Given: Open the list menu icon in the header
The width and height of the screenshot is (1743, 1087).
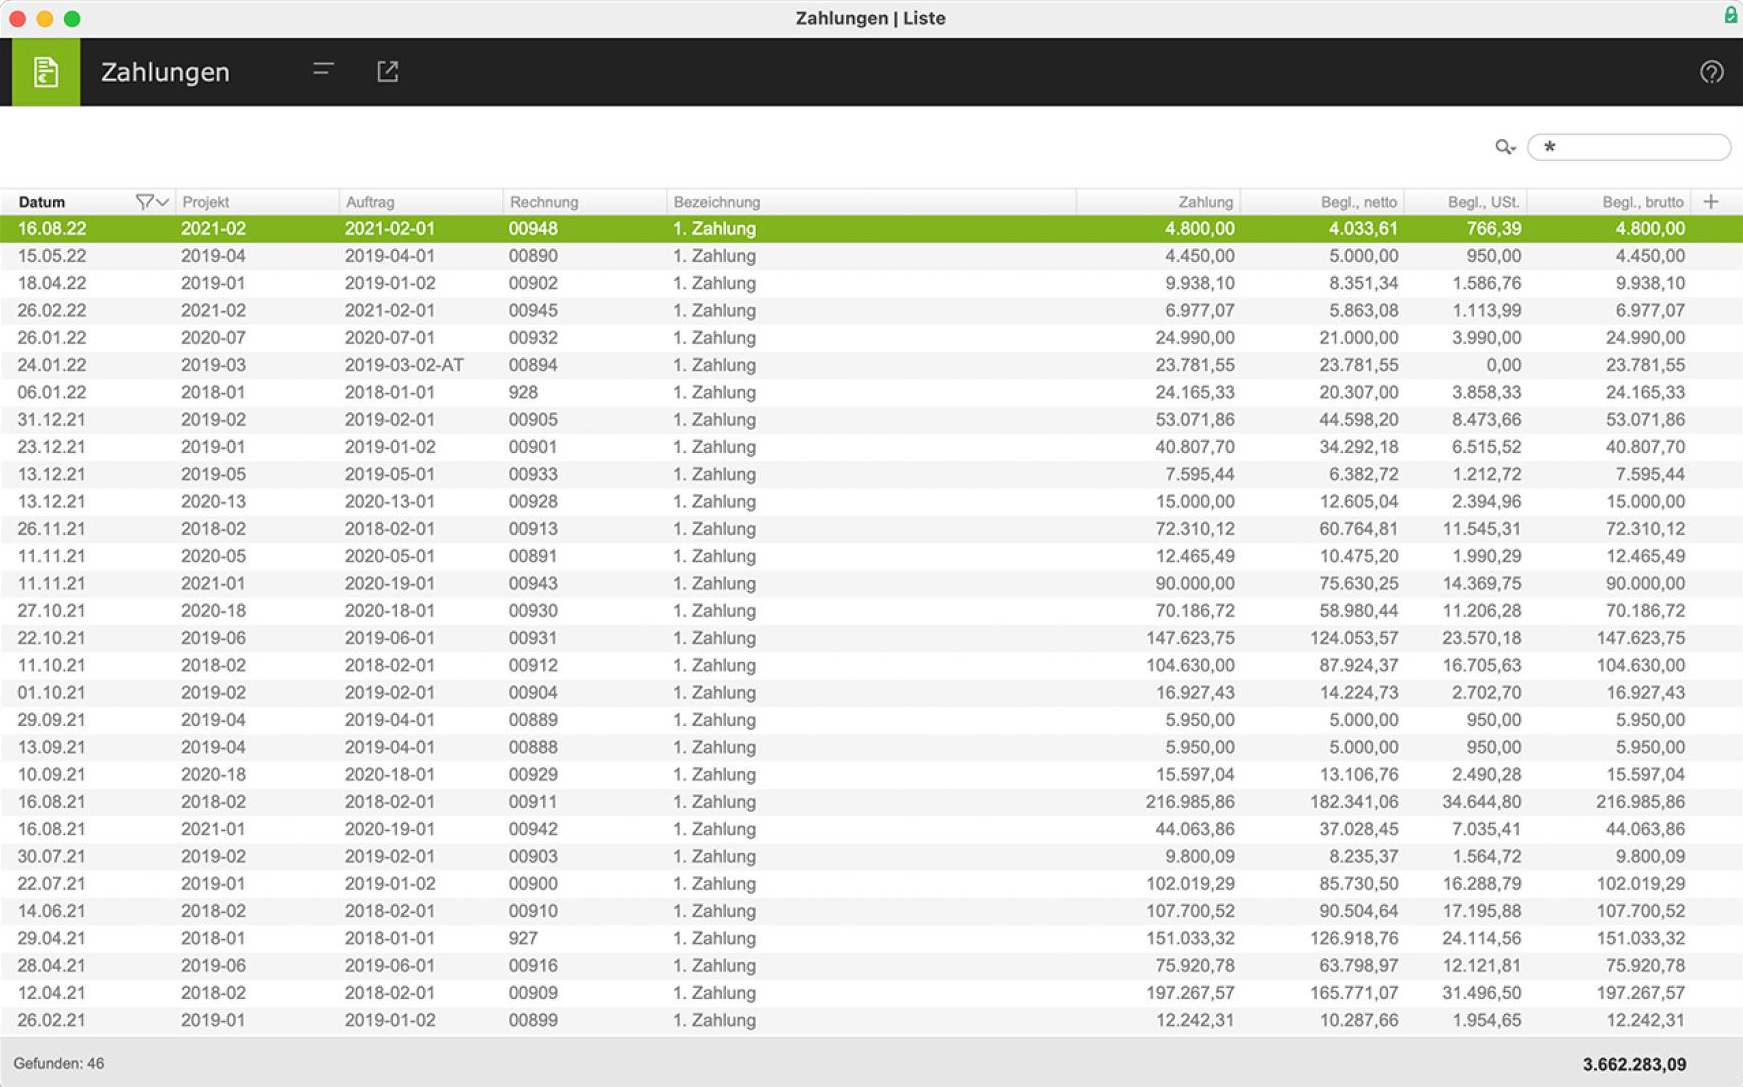Looking at the screenshot, I should point(323,70).
